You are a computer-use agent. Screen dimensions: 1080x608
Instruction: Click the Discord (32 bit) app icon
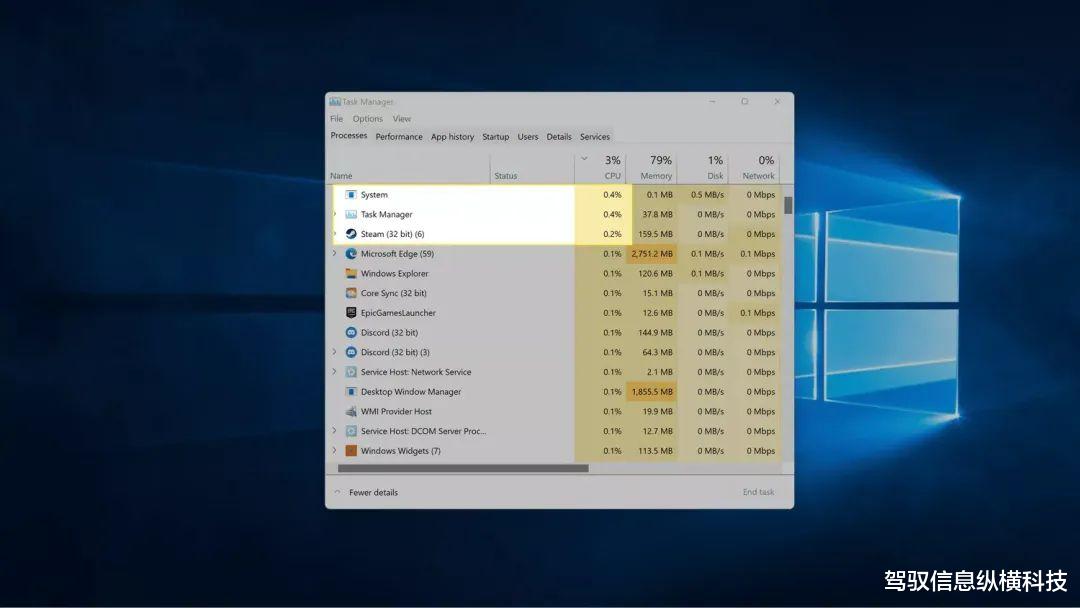click(352, 332)
